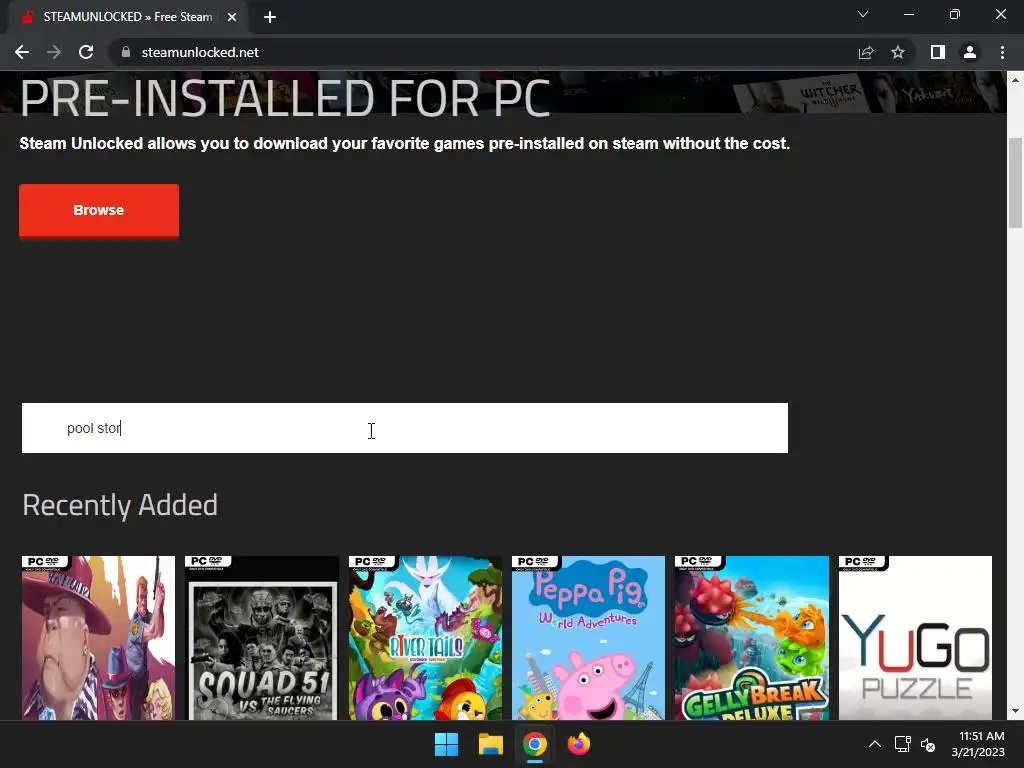Open the Peppa Pig World Adventures cover
The width and height of the screenshot is (1024, 768).
588,638
